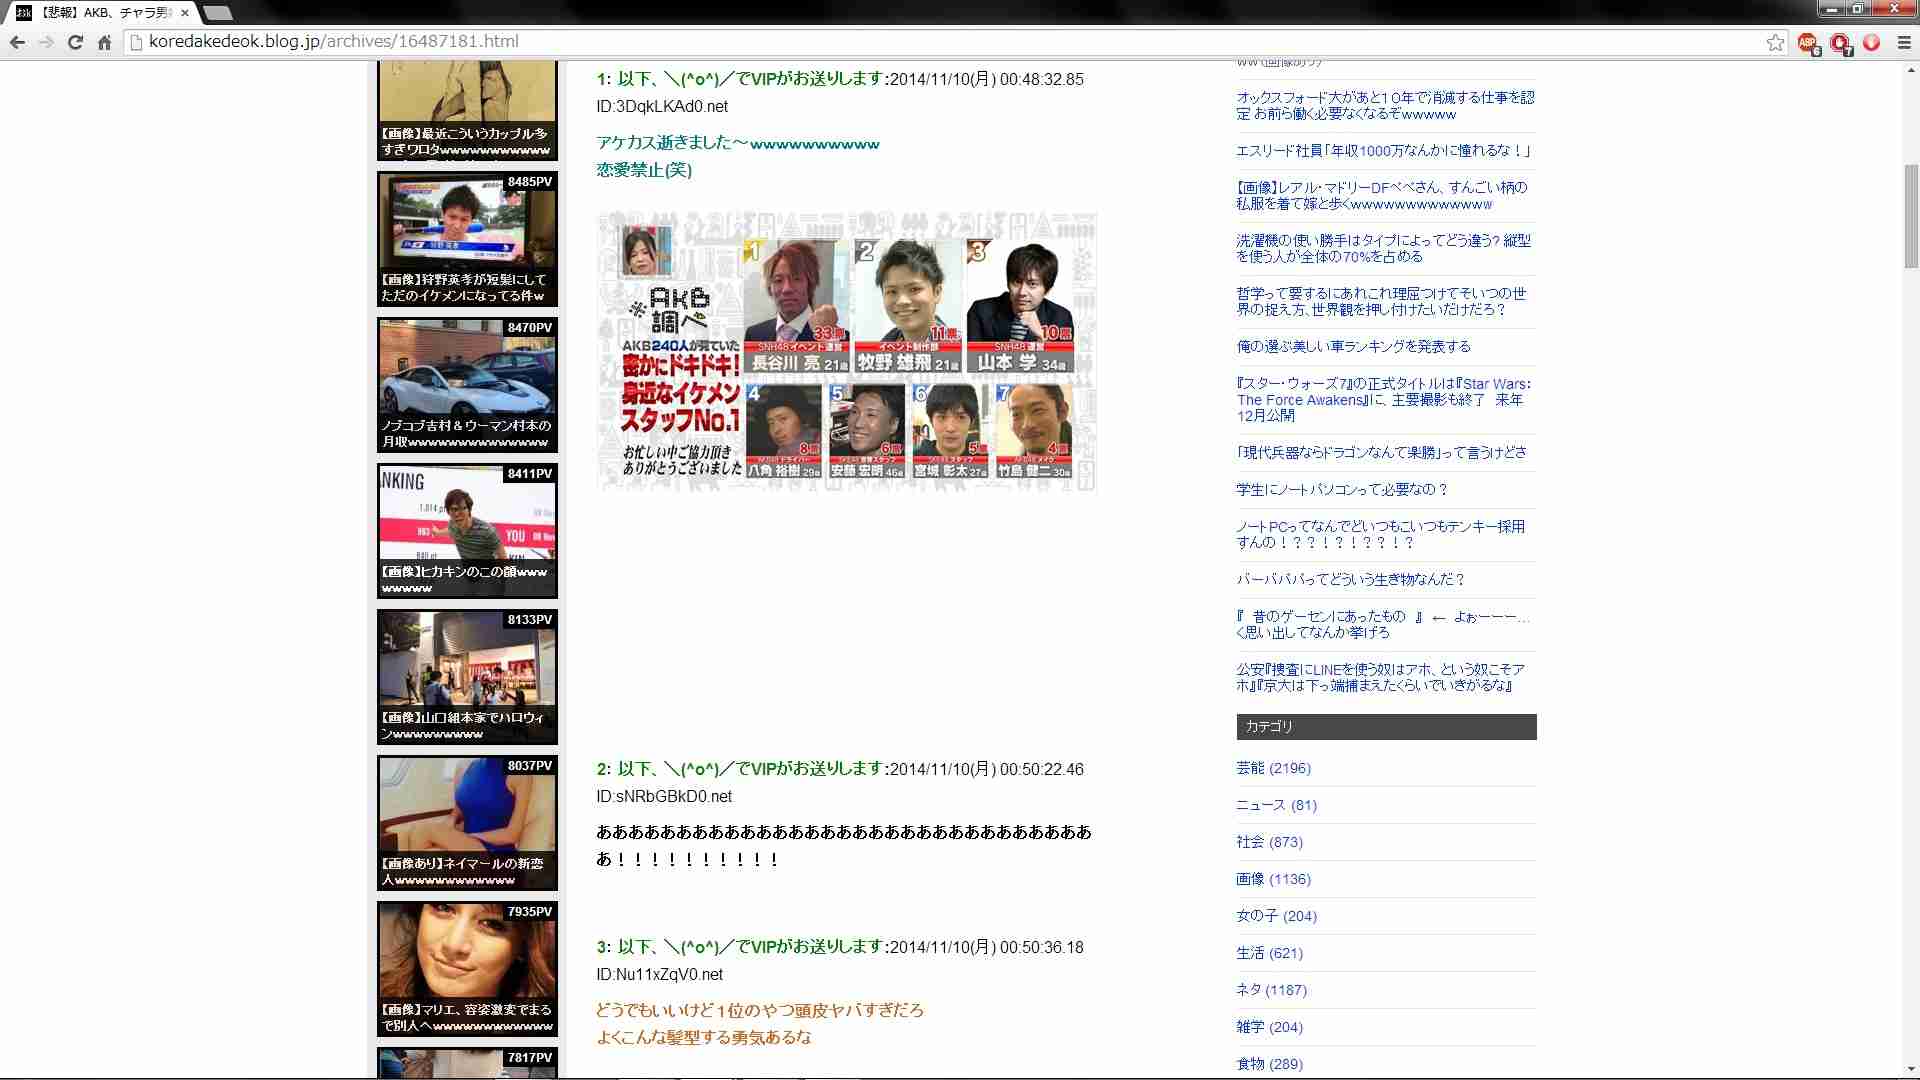Open the 8470PV ノブコブ吉村 car thumbnail
Viewport: 1920px width, 1080px height.
point(467,385)
